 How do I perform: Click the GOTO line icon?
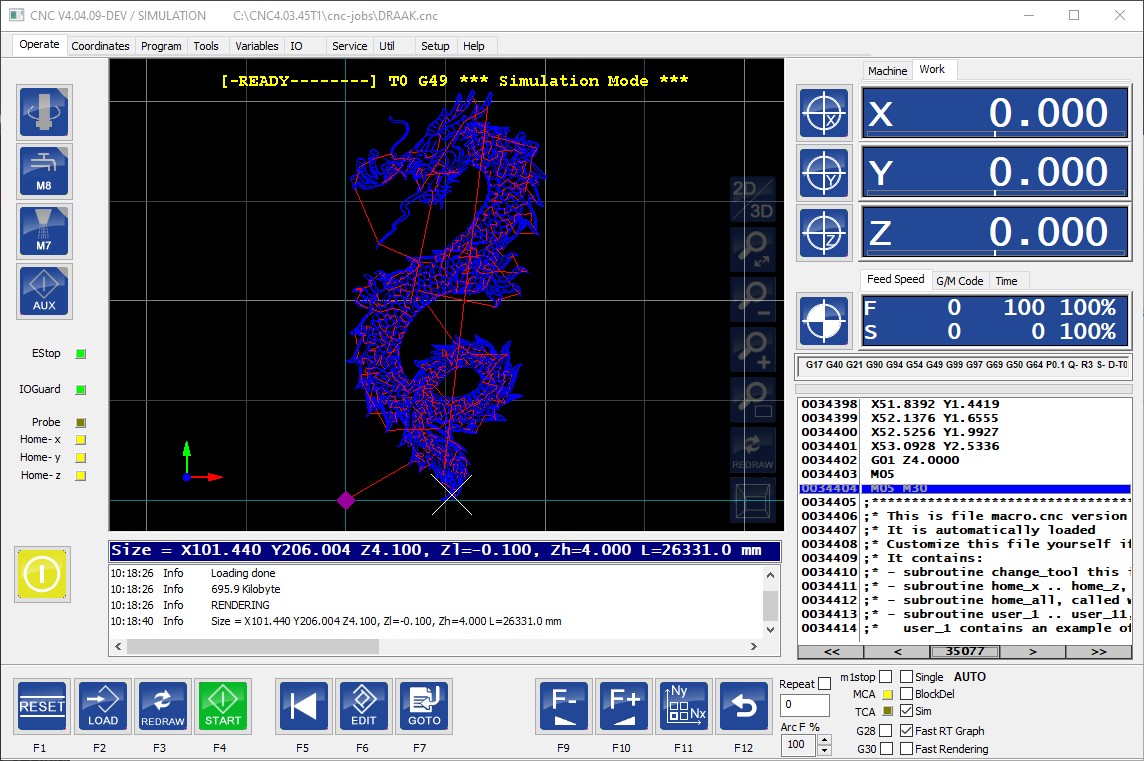(424, 706)
